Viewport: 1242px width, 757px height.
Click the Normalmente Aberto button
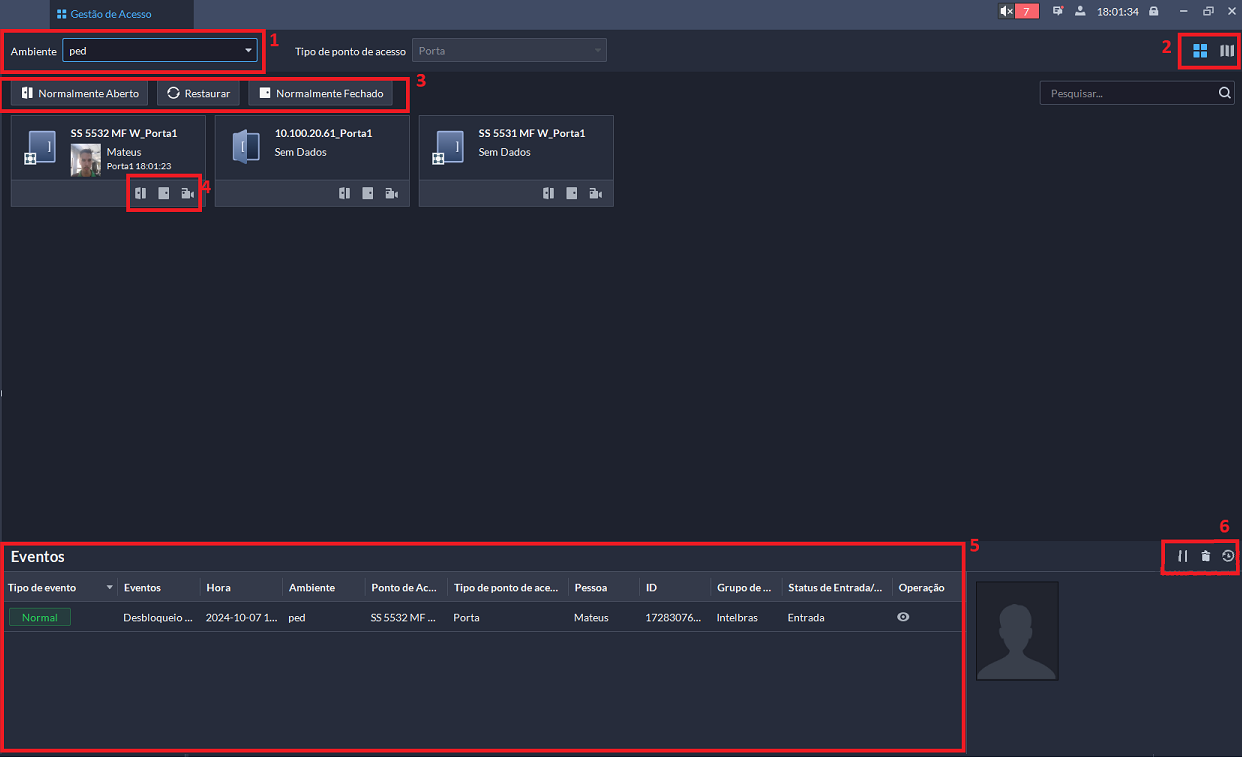[80, 93]
